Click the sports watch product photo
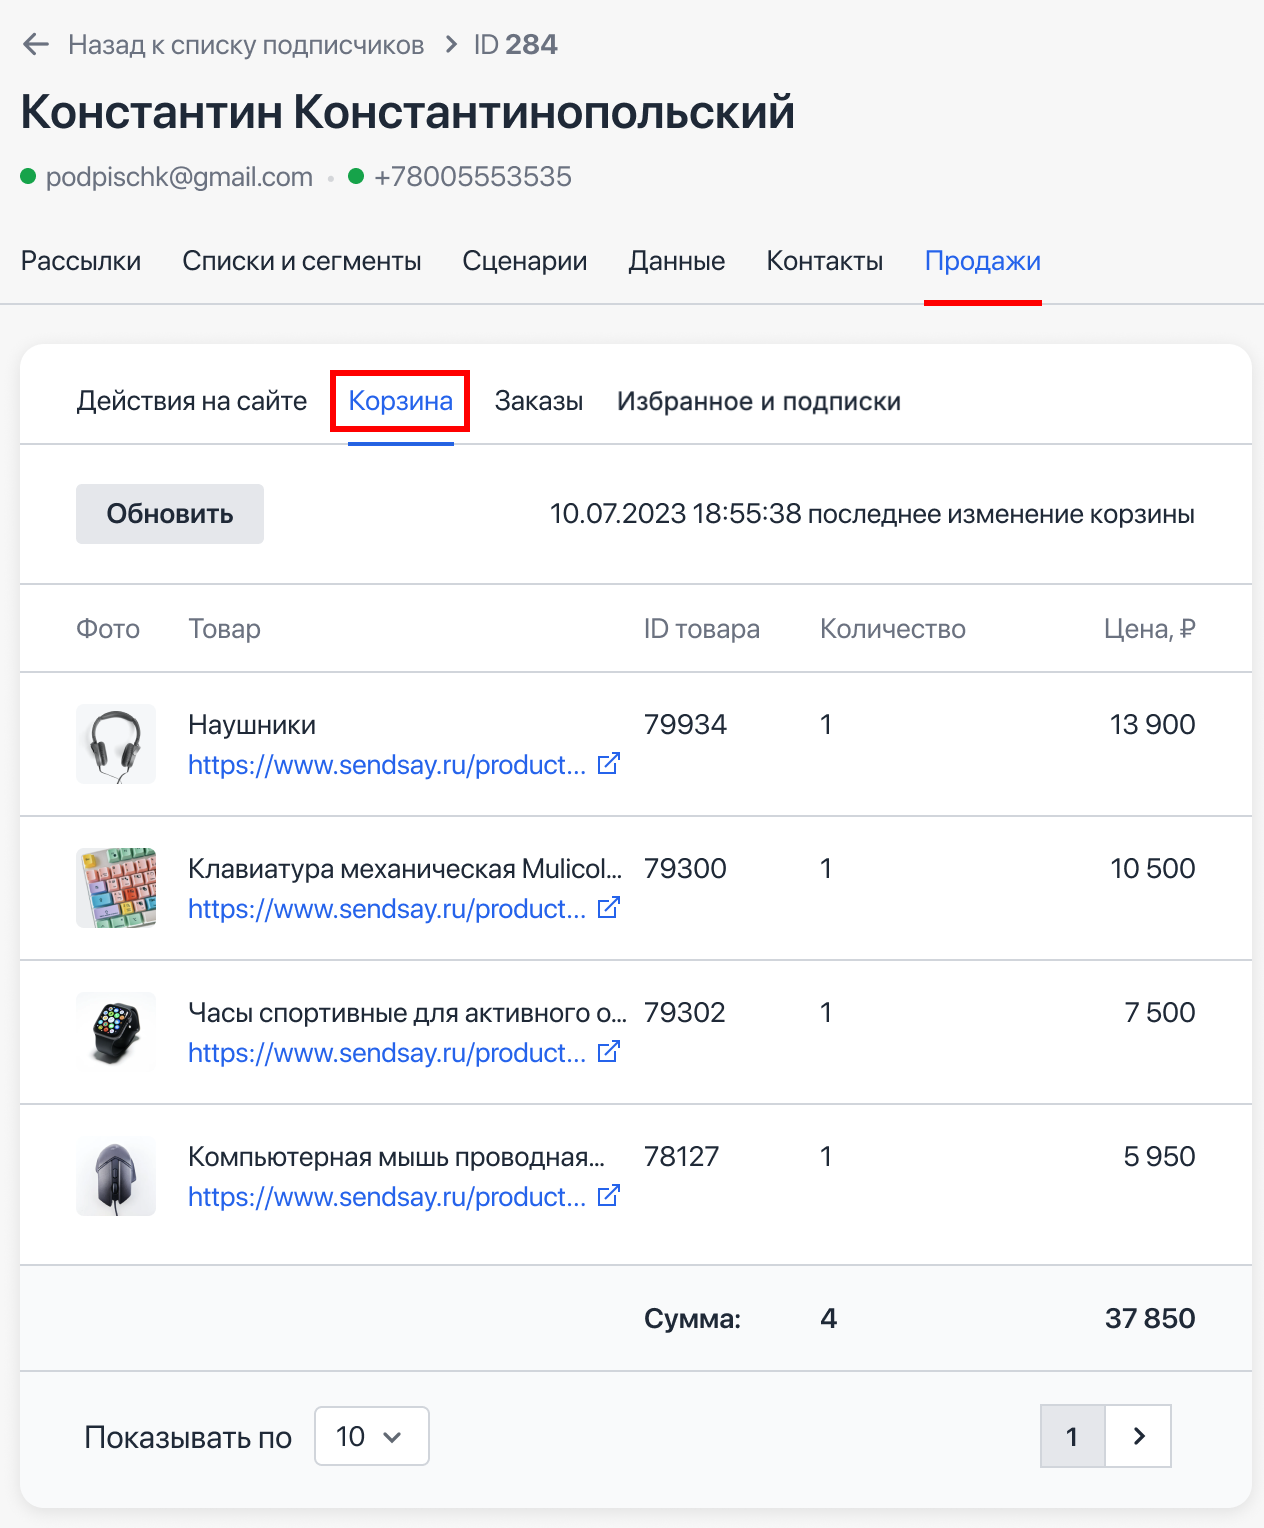The height and width of the screenshot is (1528, 1264). (116, 1032)
